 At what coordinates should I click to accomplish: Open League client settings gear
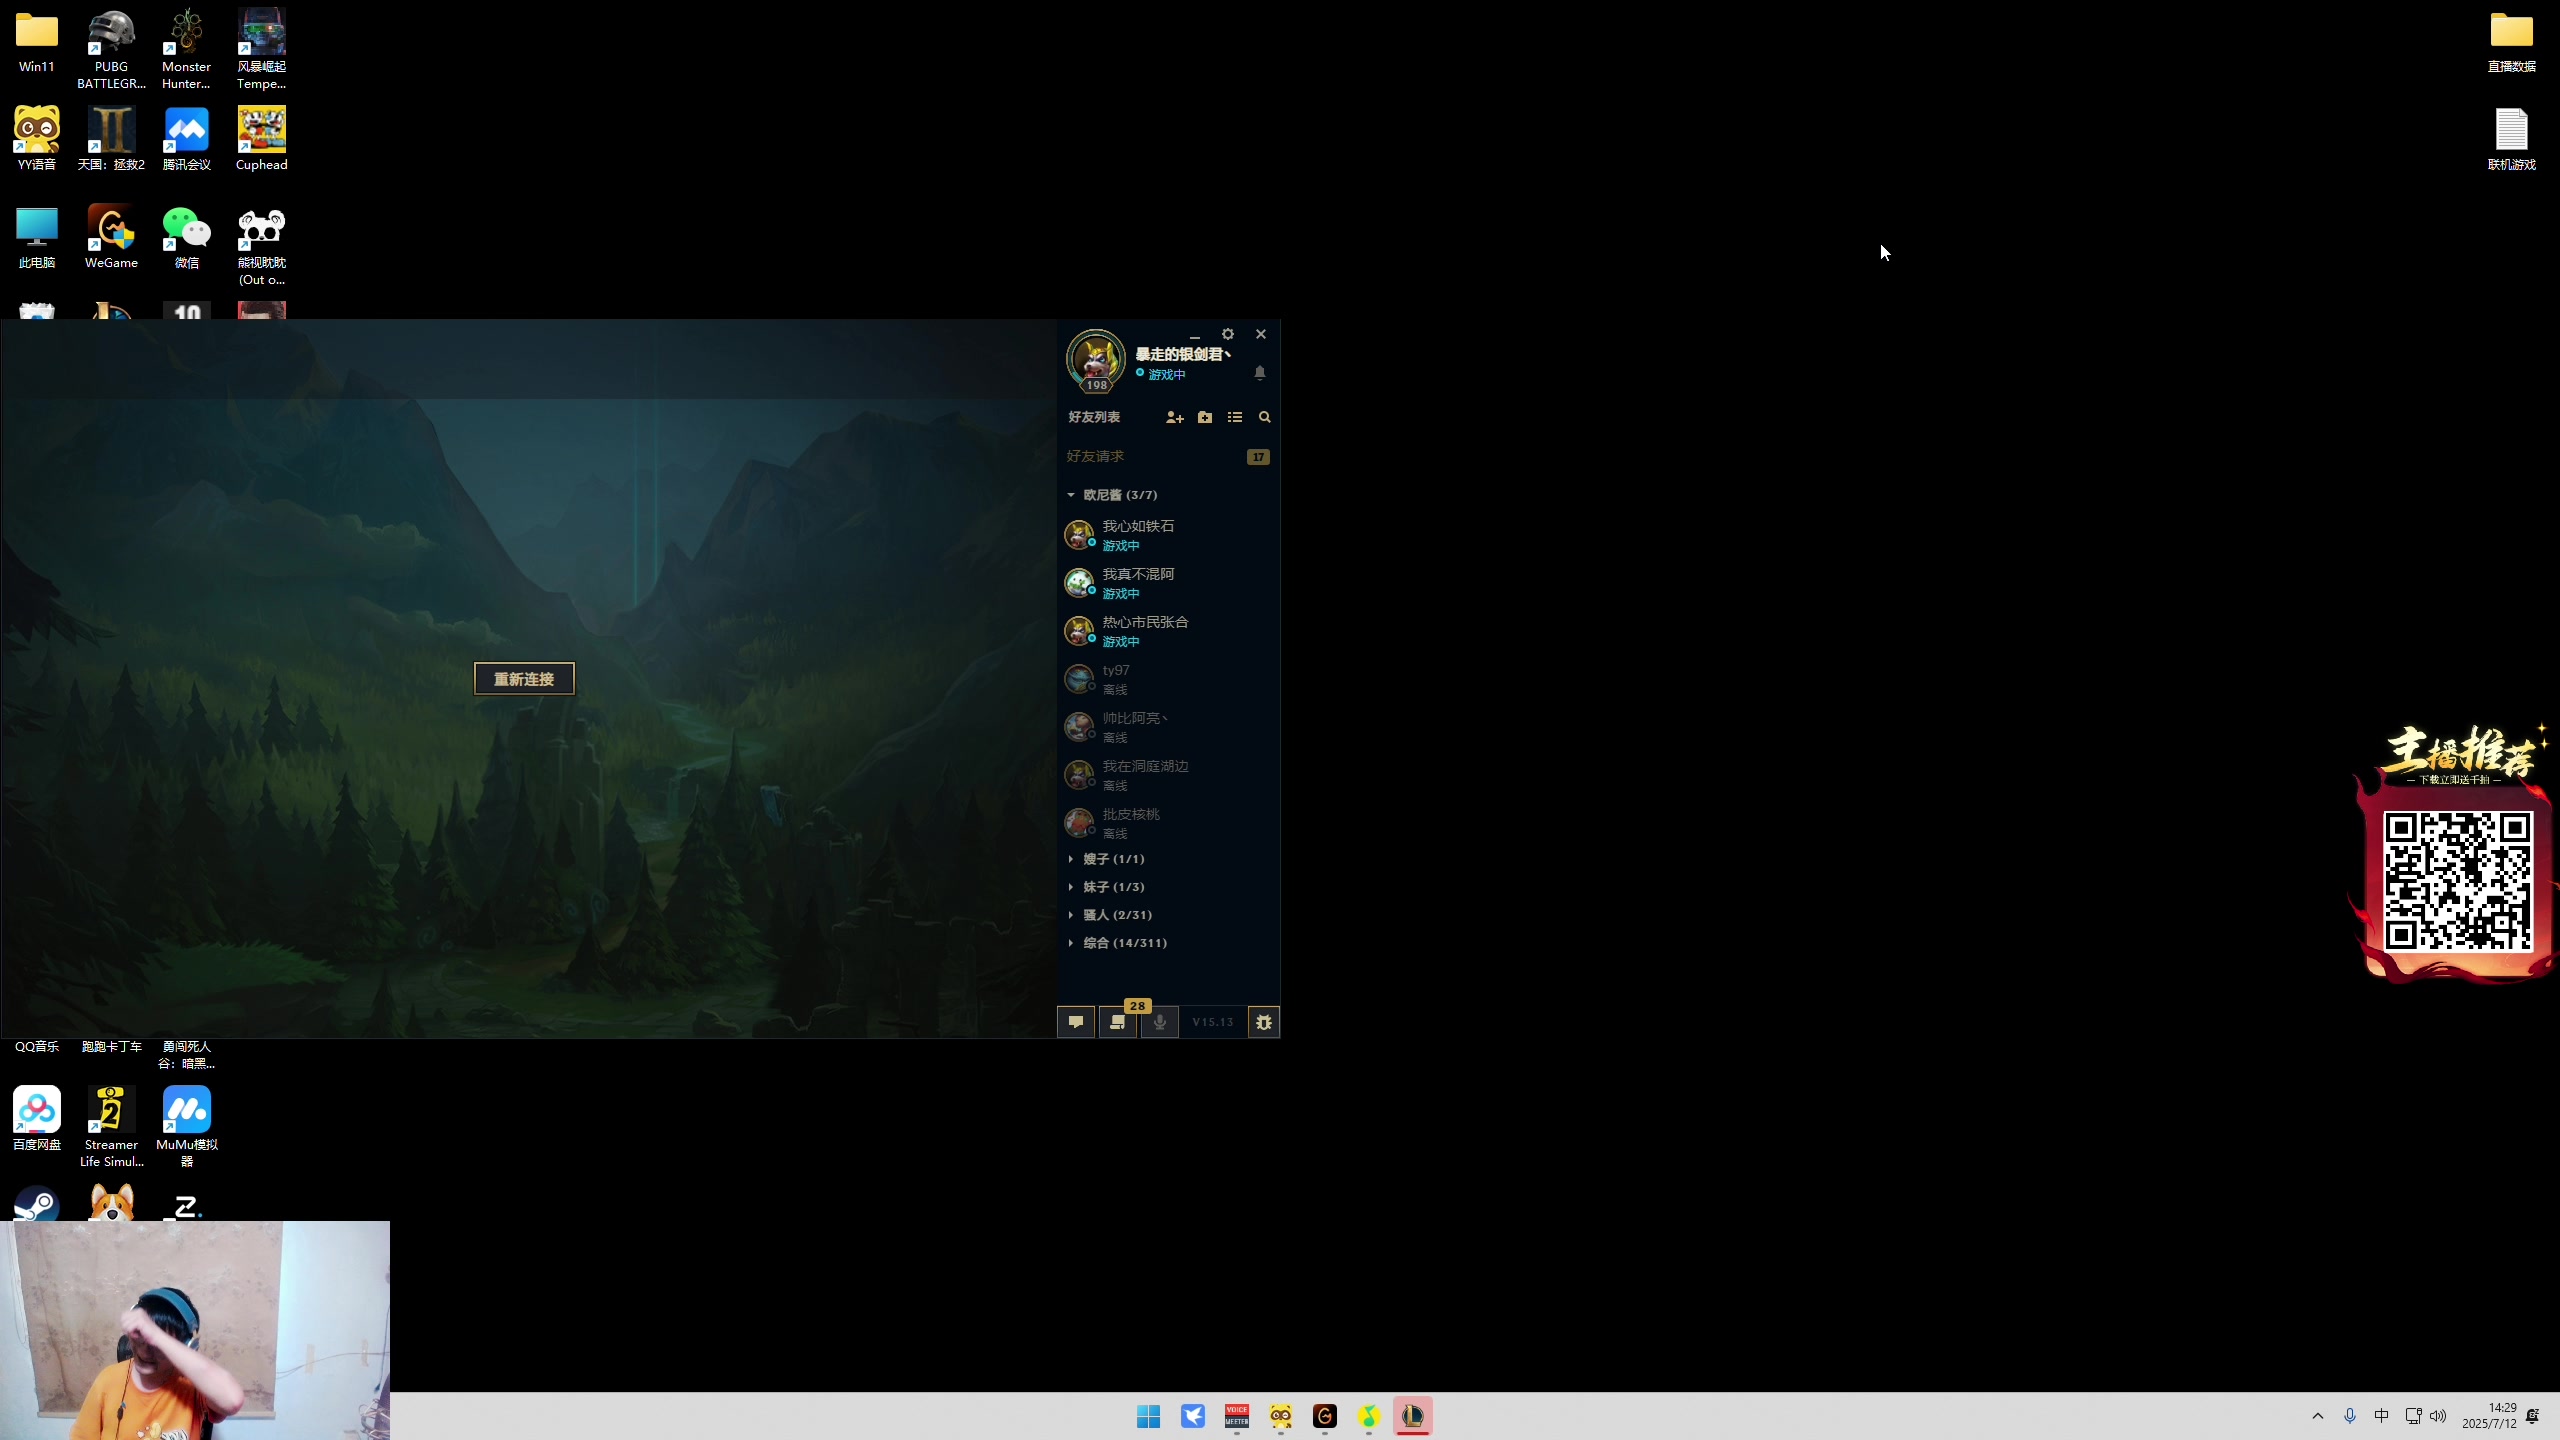(1228, 334)
